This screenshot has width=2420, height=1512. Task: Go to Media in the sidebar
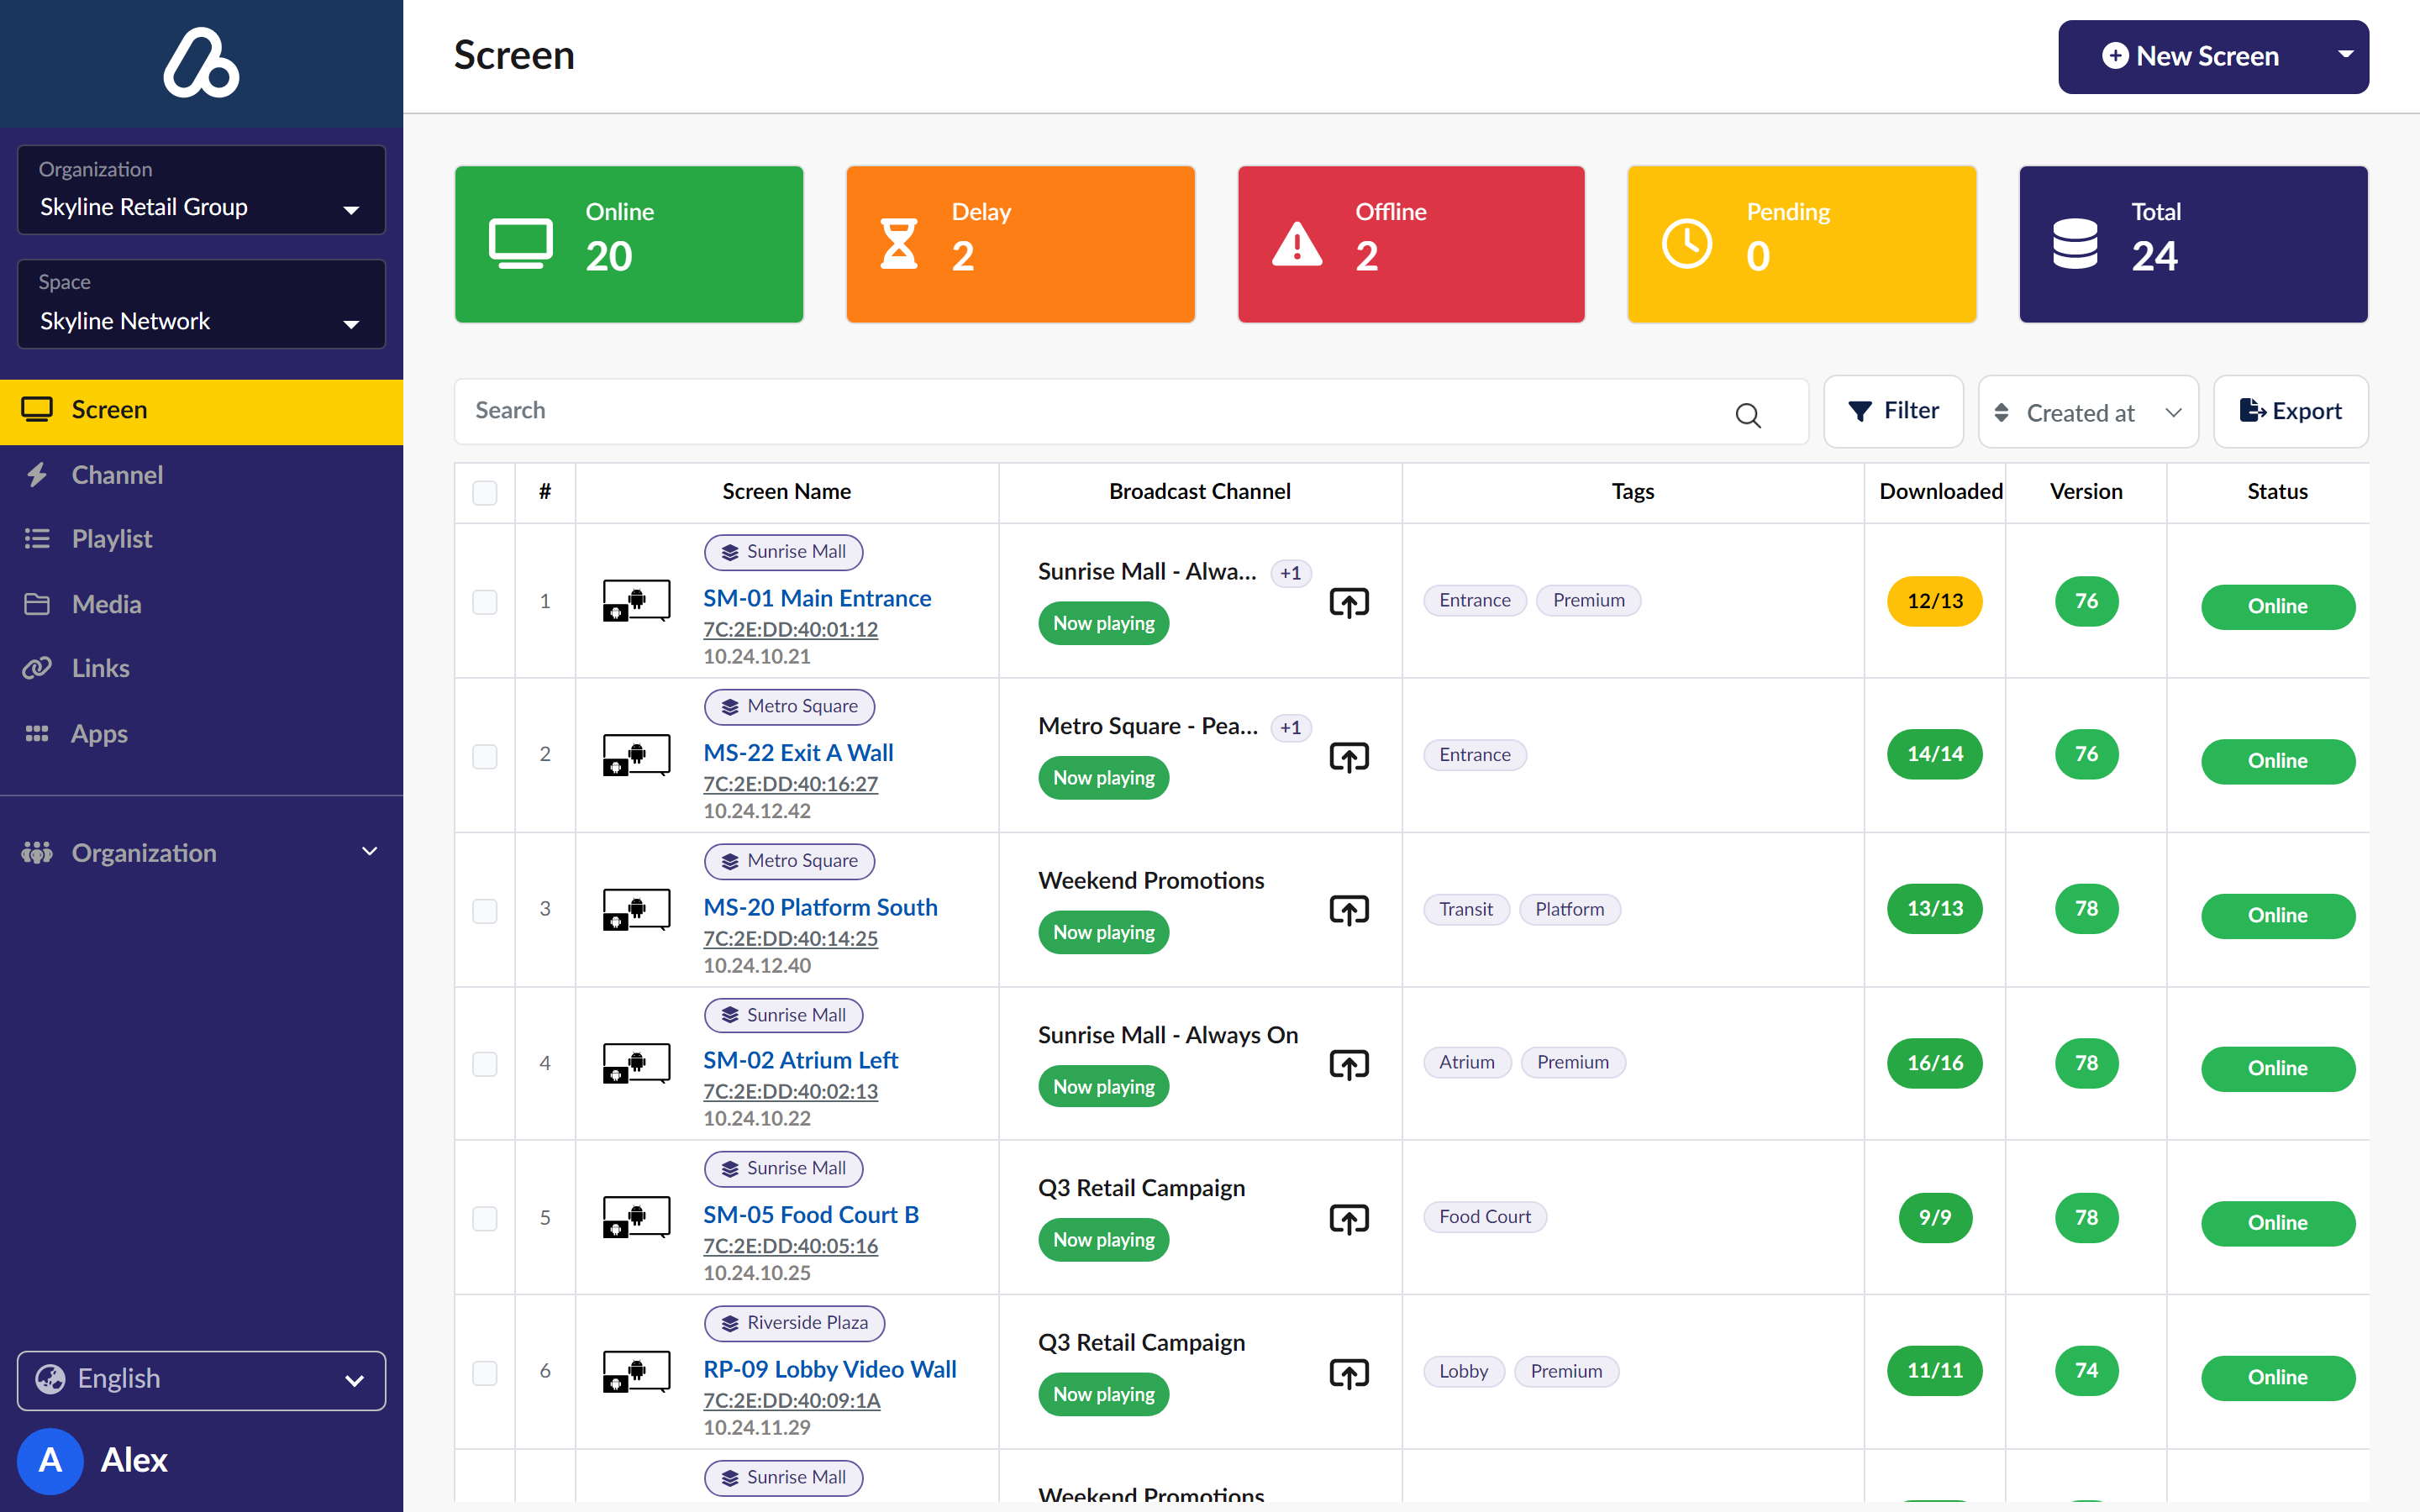tap(201, 604)
